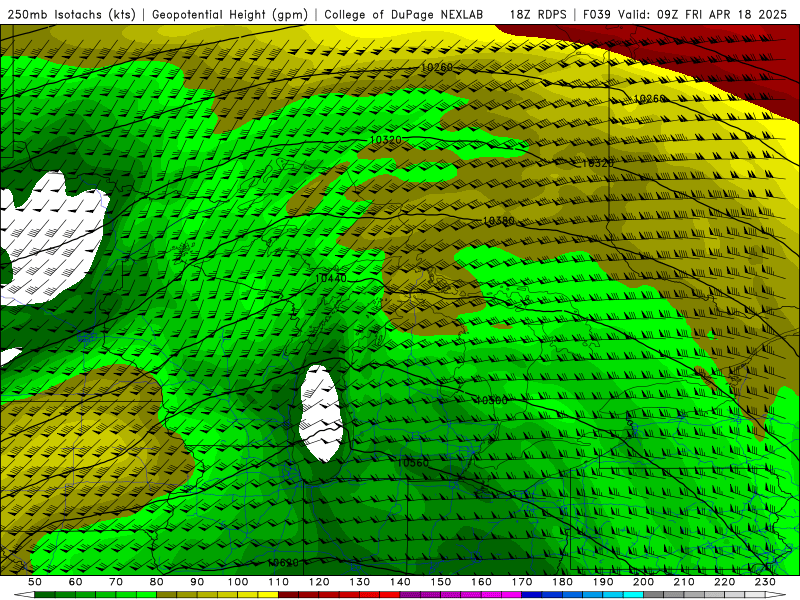Click the 10560 height contour label

click(x=413, y=463)
